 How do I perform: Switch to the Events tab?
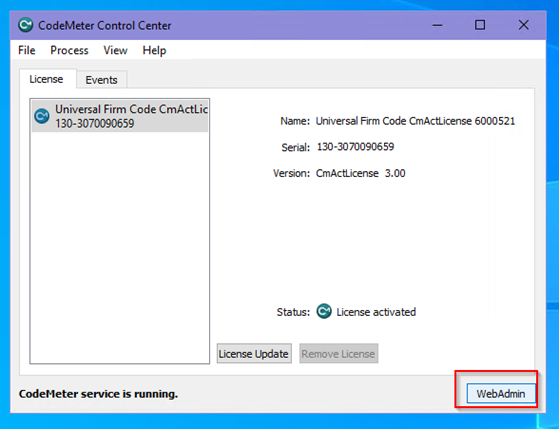click(x=101, y=80)
